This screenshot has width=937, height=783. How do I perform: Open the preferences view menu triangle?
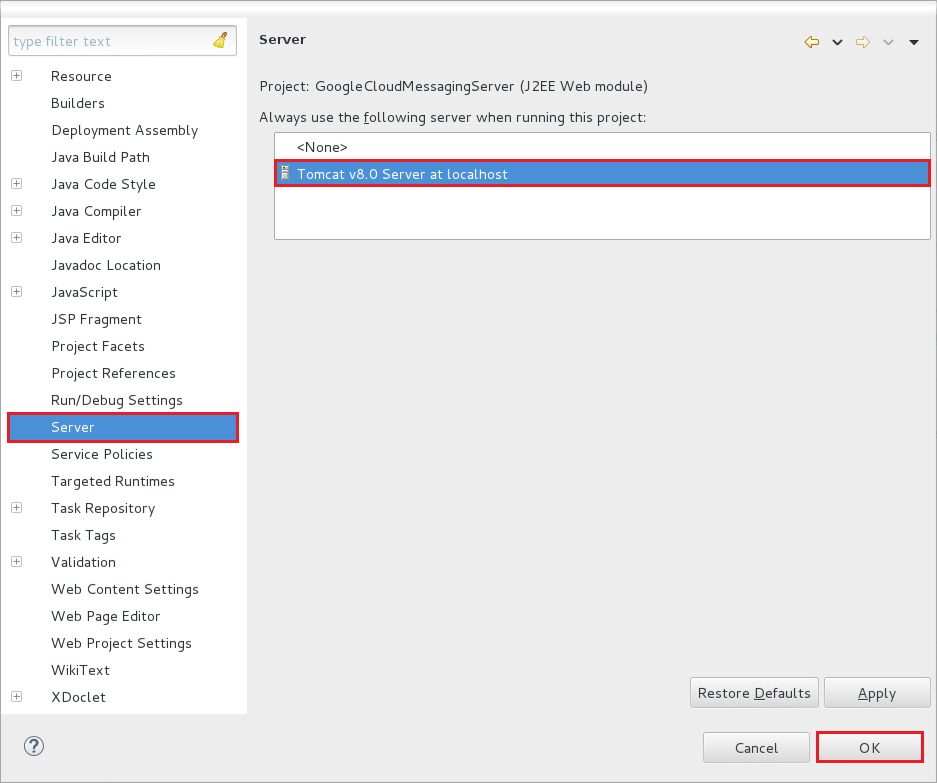coord(914,42)
